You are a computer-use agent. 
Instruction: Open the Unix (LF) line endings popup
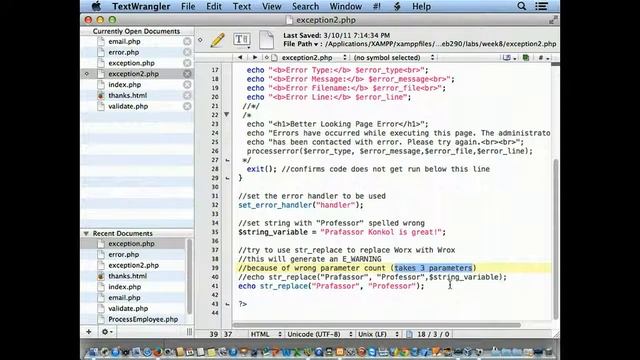click(378, 334)
